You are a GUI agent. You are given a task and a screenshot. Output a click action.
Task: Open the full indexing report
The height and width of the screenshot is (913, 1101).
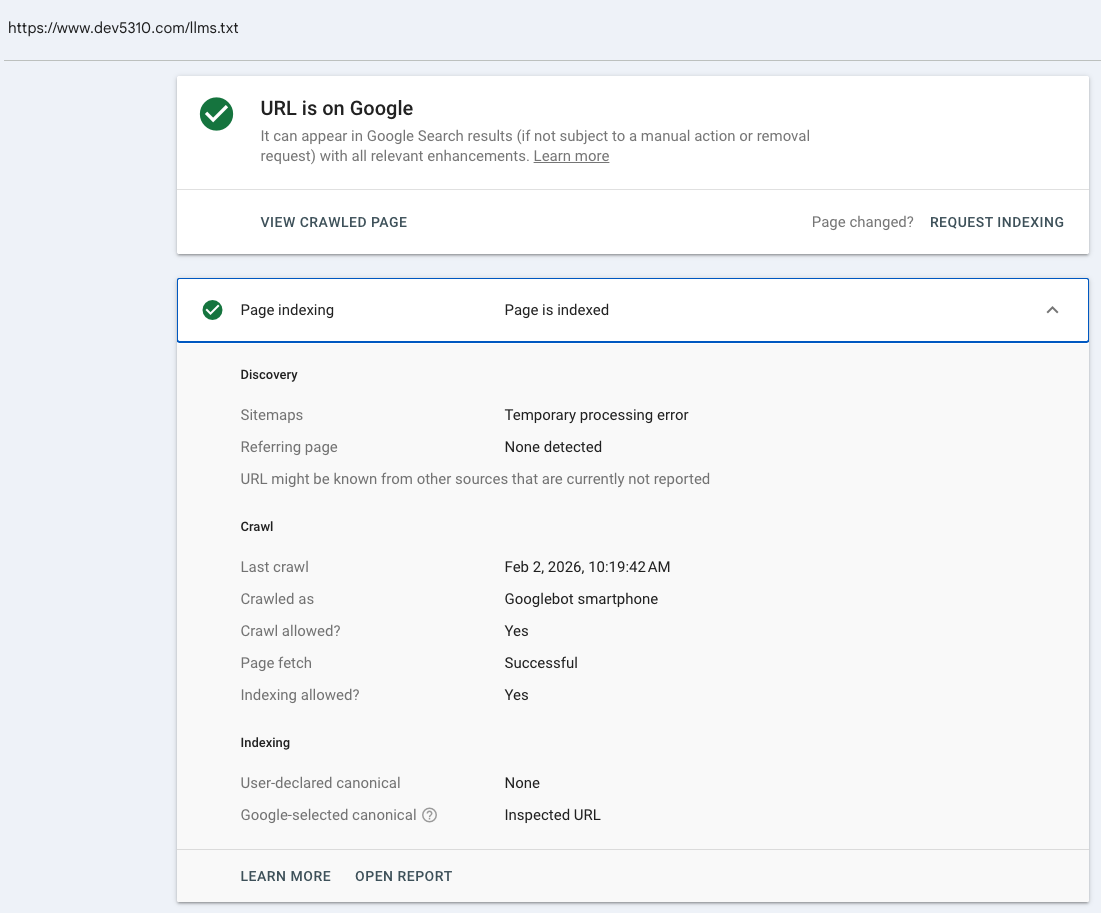coord(403,876)
